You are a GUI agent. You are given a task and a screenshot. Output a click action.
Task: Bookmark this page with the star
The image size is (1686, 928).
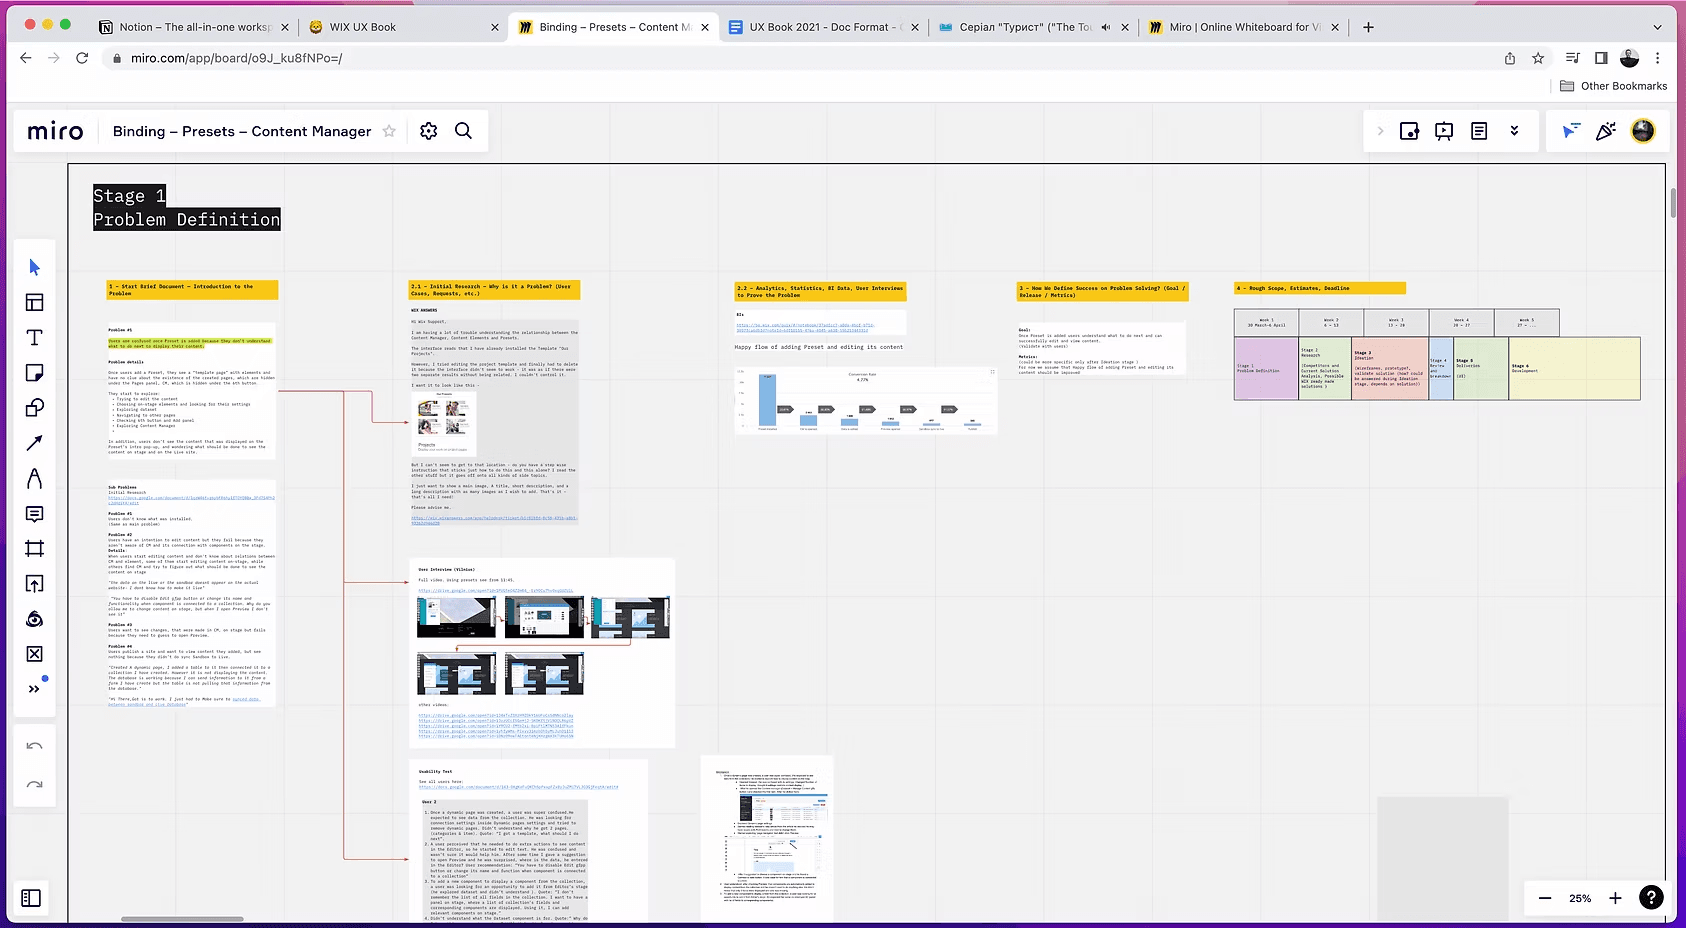1538,58
